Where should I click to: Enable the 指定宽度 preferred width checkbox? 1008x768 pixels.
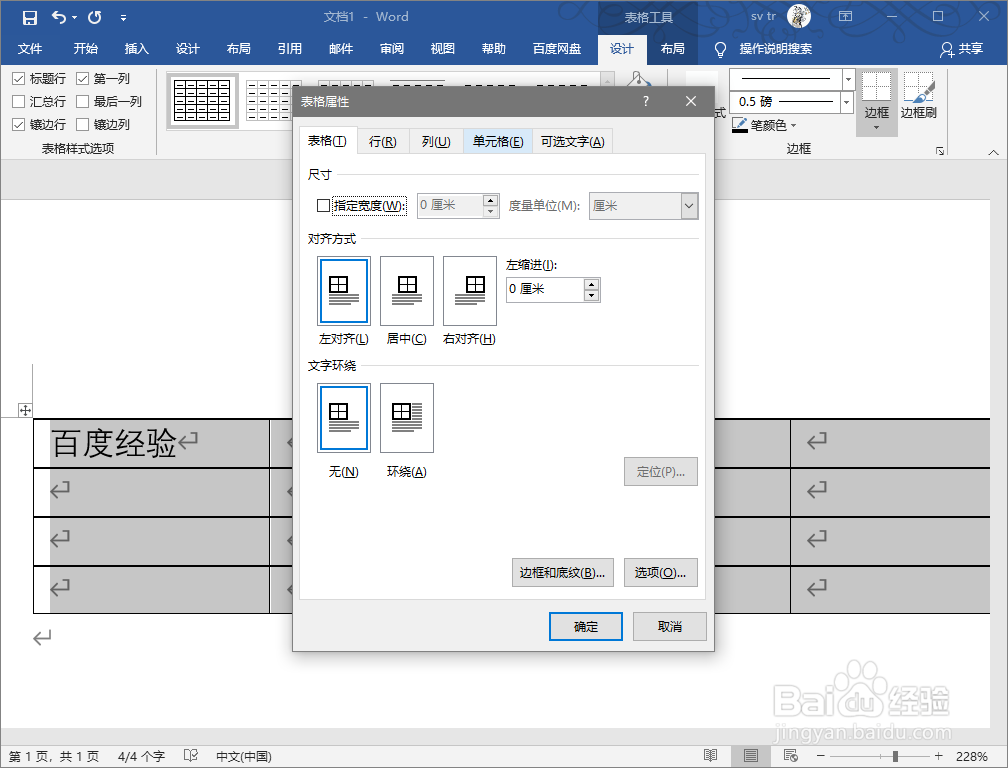324,205
